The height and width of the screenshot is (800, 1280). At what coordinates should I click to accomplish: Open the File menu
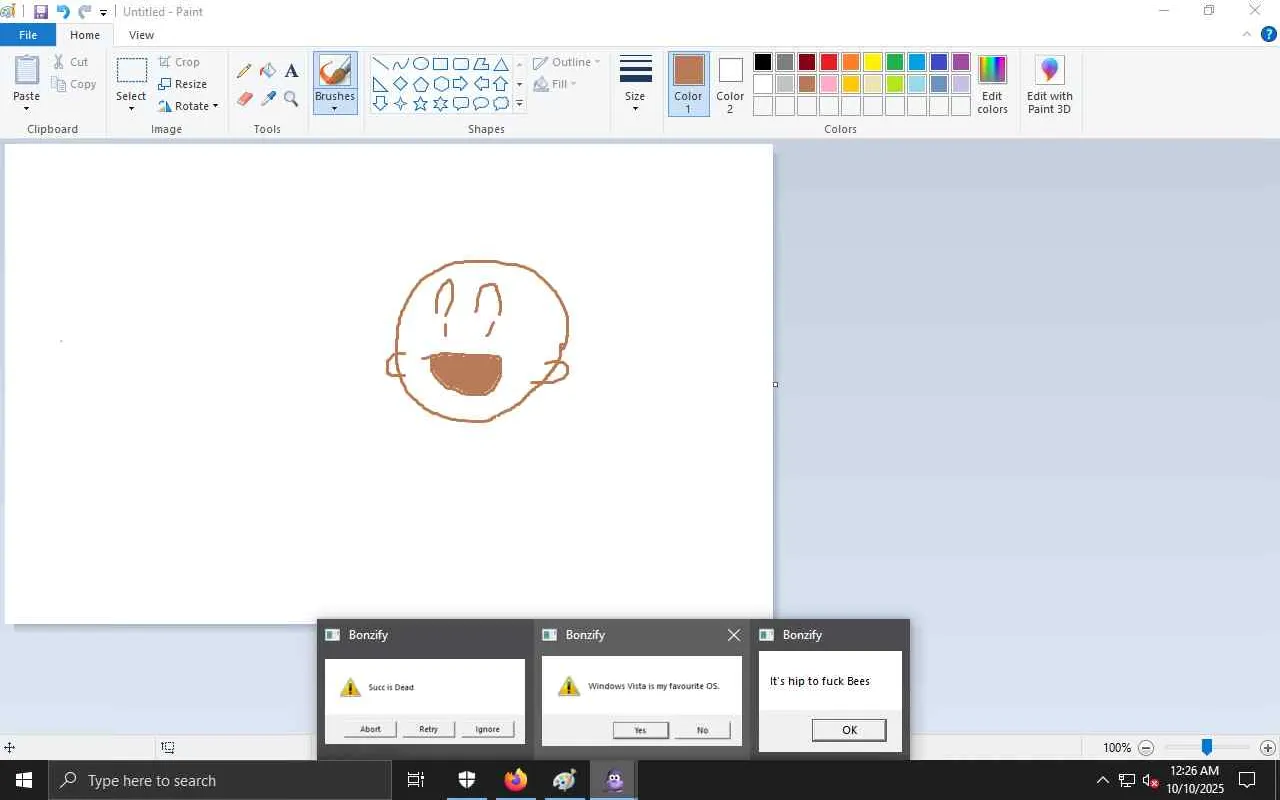[28, 35]
